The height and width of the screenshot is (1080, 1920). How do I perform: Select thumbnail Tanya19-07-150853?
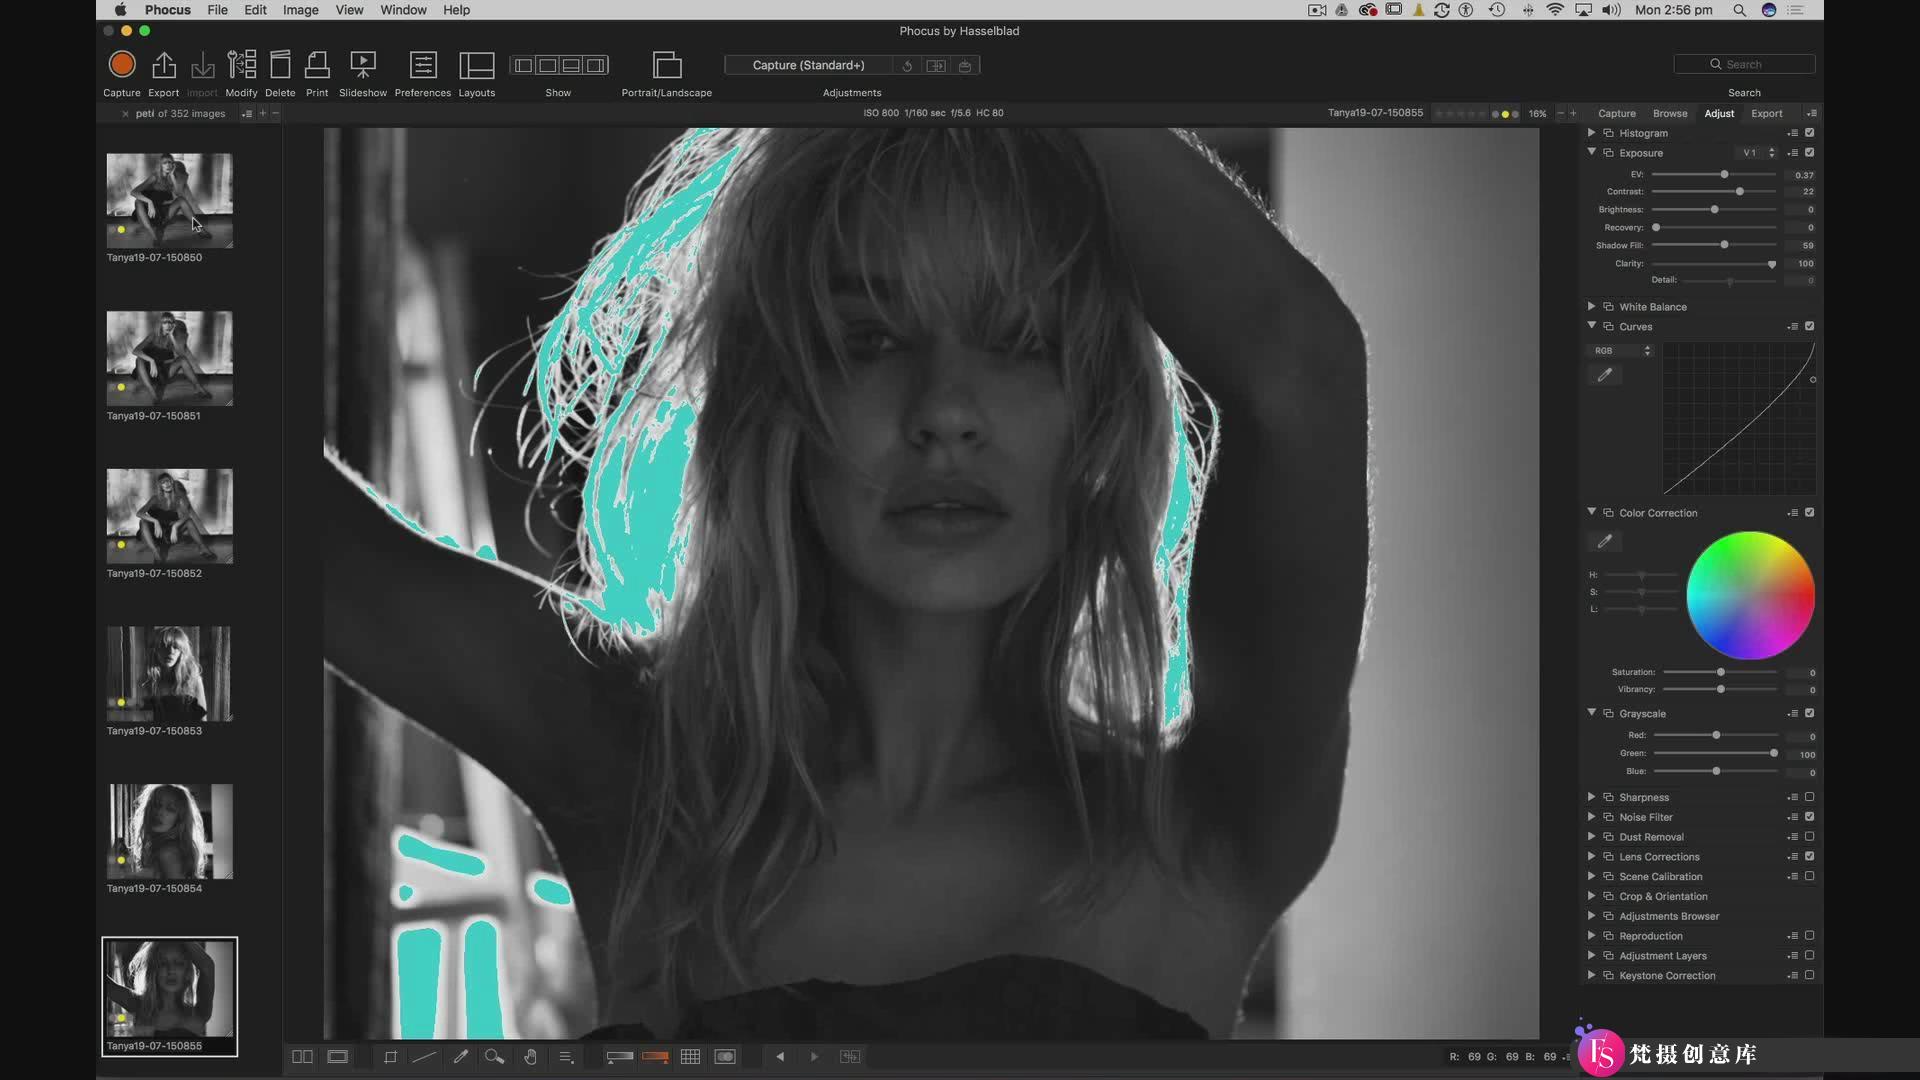pyautogui.click(x=169, y=673)
